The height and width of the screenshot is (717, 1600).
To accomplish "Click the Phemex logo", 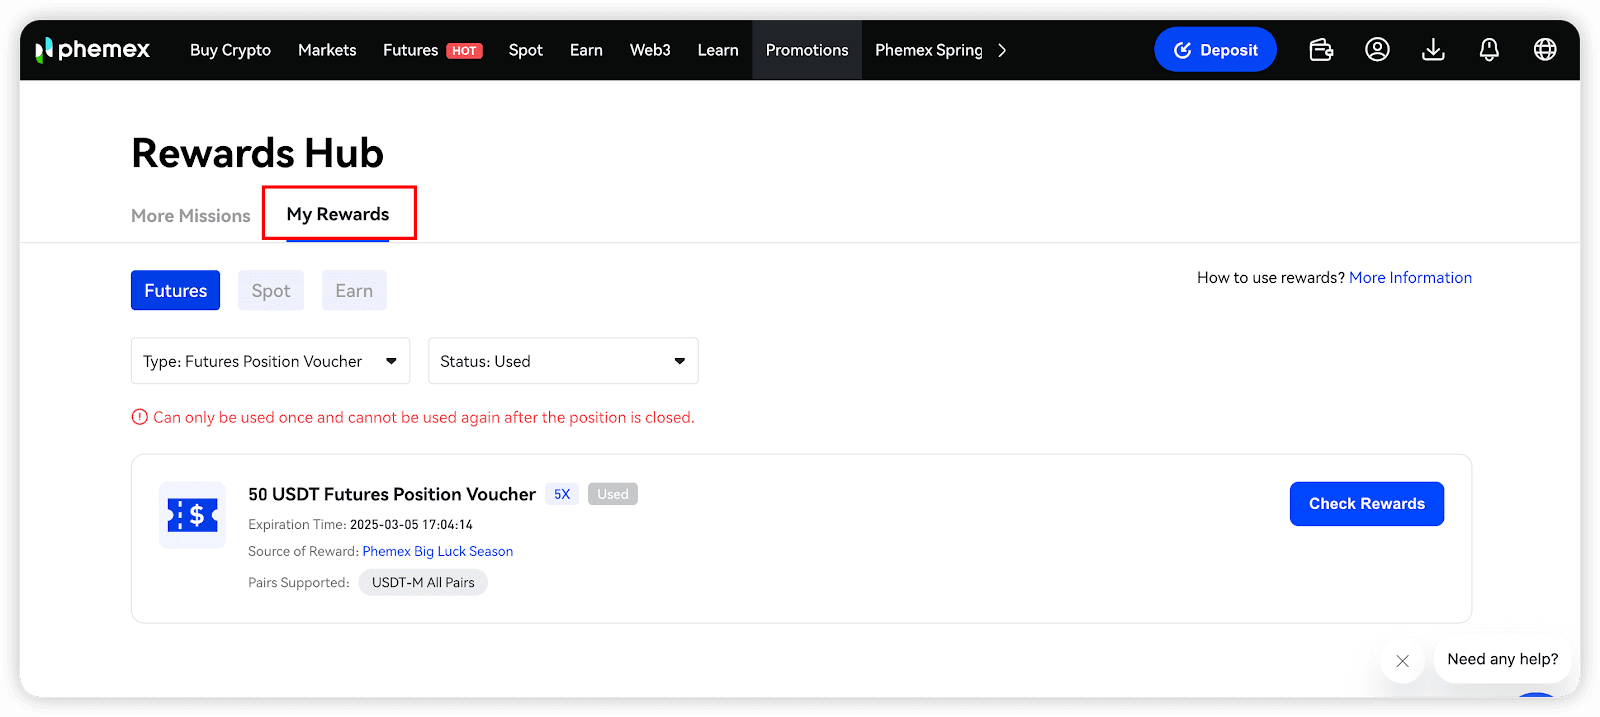I will coord(92,50).
